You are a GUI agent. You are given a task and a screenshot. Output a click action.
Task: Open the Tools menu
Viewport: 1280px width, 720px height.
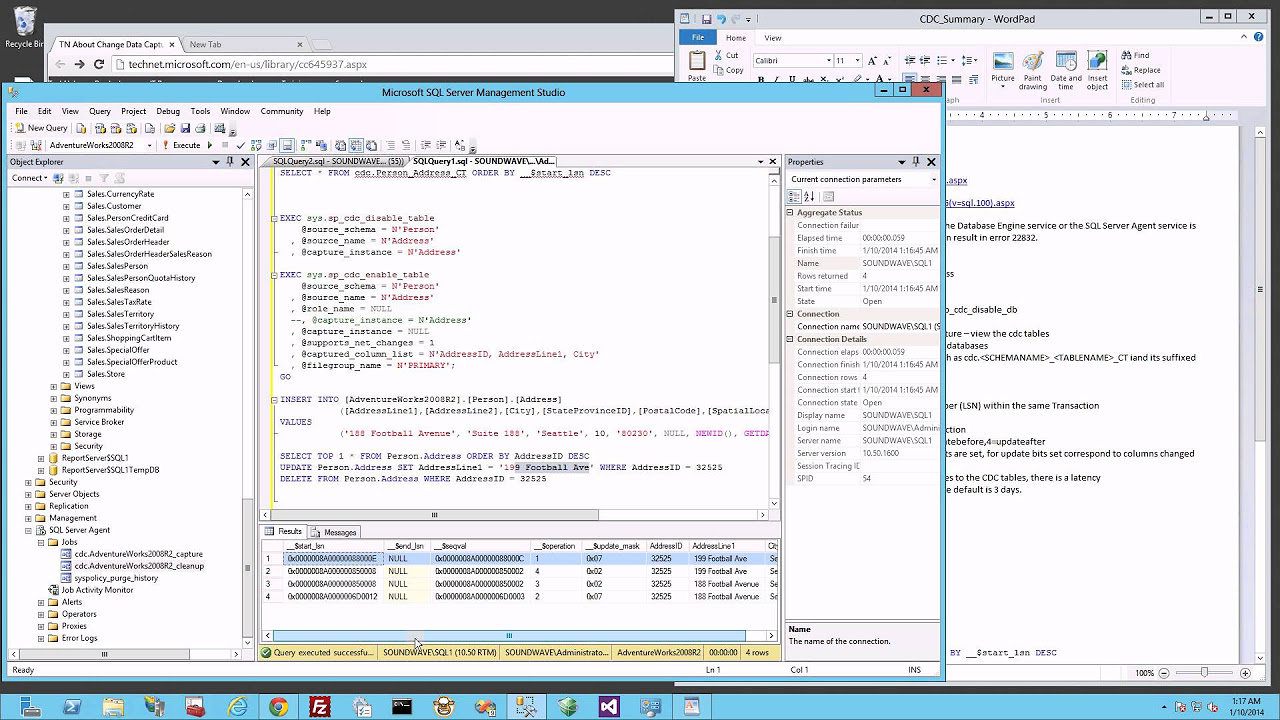(200, 111)
